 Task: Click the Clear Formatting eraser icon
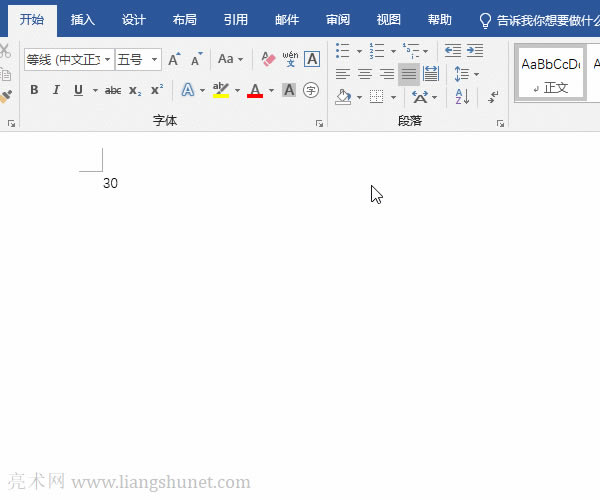268,59
